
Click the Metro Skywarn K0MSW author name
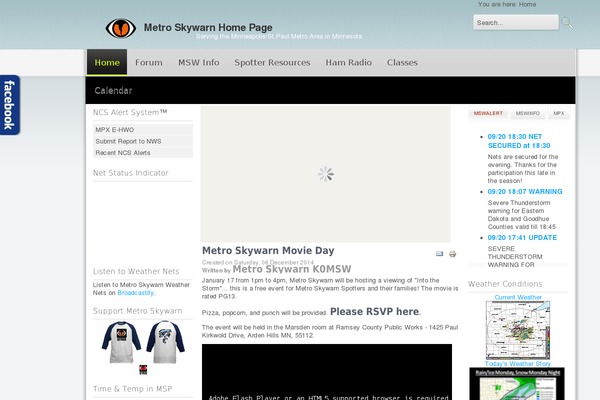[x=292, y=269]
